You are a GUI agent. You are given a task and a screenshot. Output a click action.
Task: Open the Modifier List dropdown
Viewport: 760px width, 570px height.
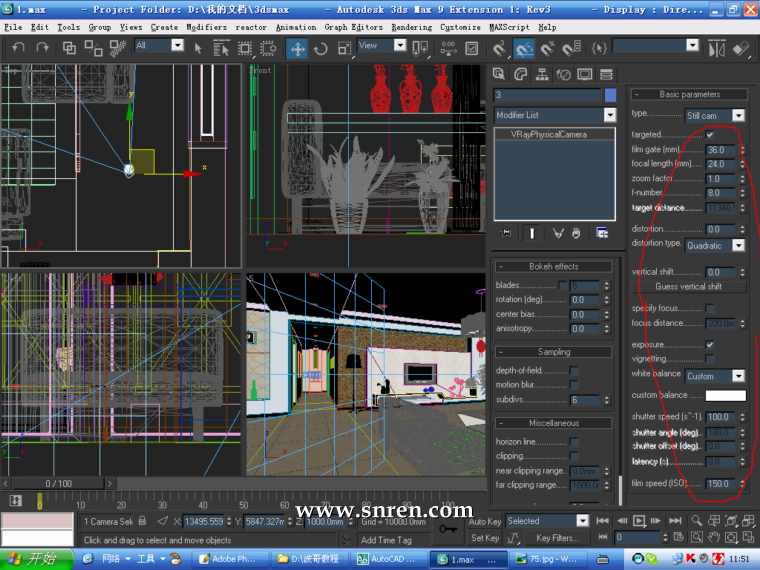click(x=610, y=115)
